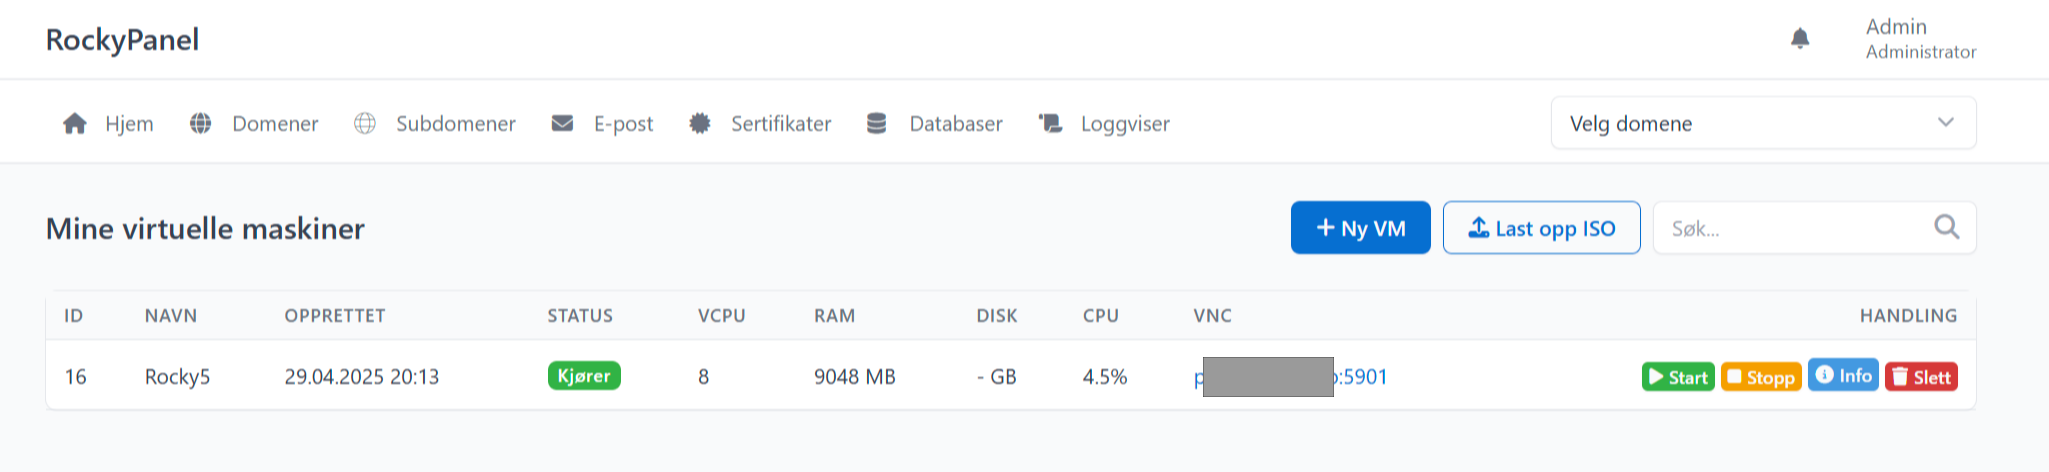Delete Rocky5 using the Slett button

pyautogui.click(x=1920, y=377)
